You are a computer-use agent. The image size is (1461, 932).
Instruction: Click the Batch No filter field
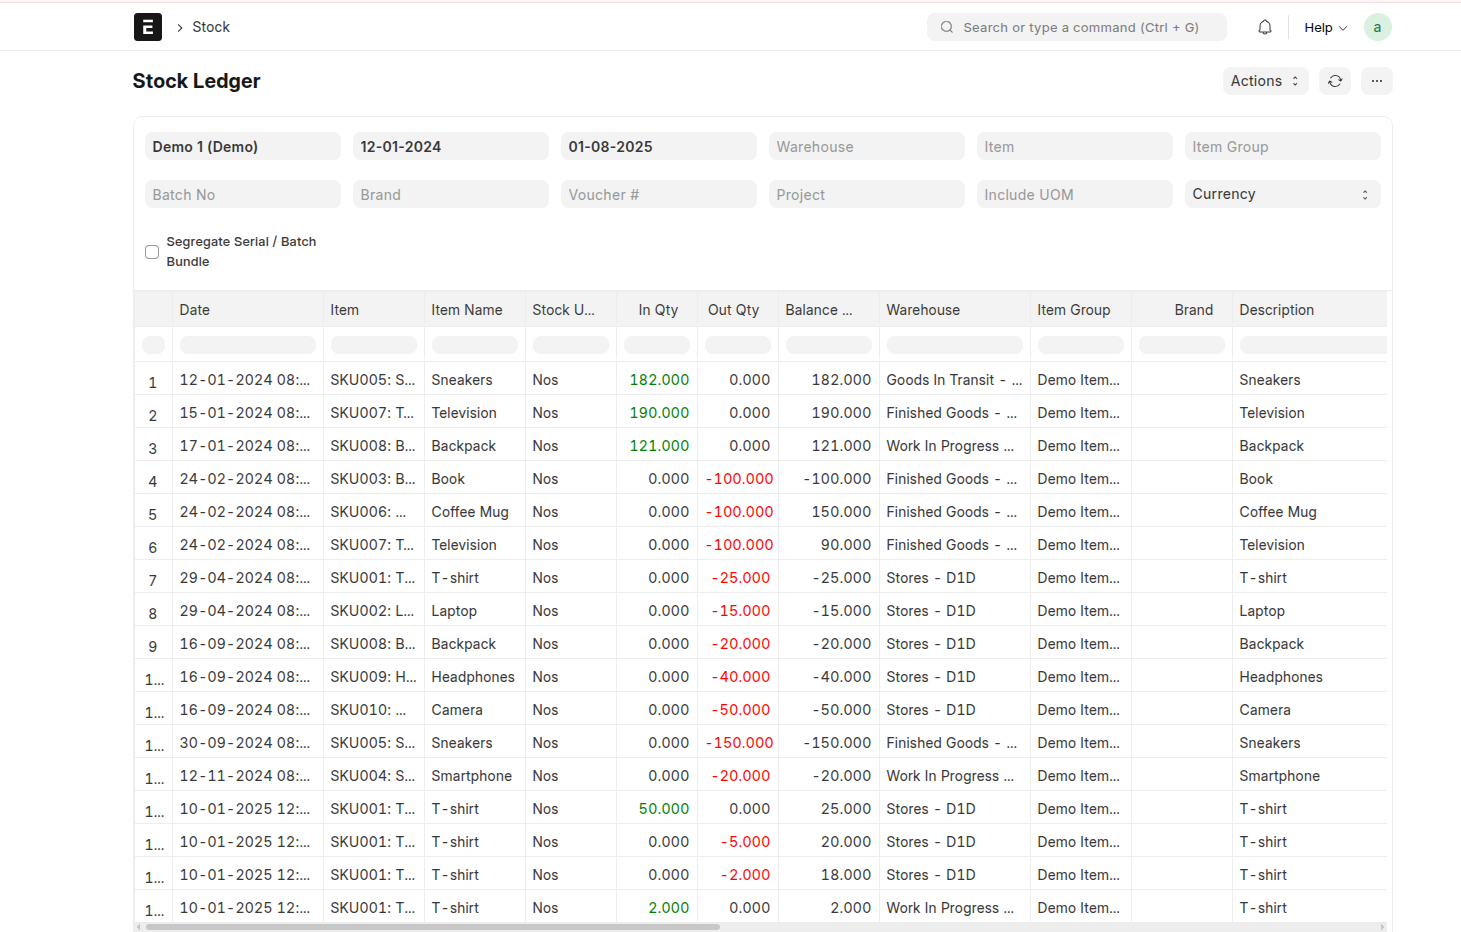pyautogui.click(x=242, y=194)
